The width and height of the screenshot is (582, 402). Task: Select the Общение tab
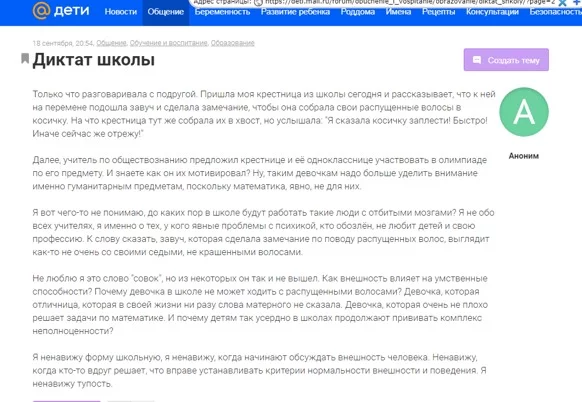(x=166, y=12)
